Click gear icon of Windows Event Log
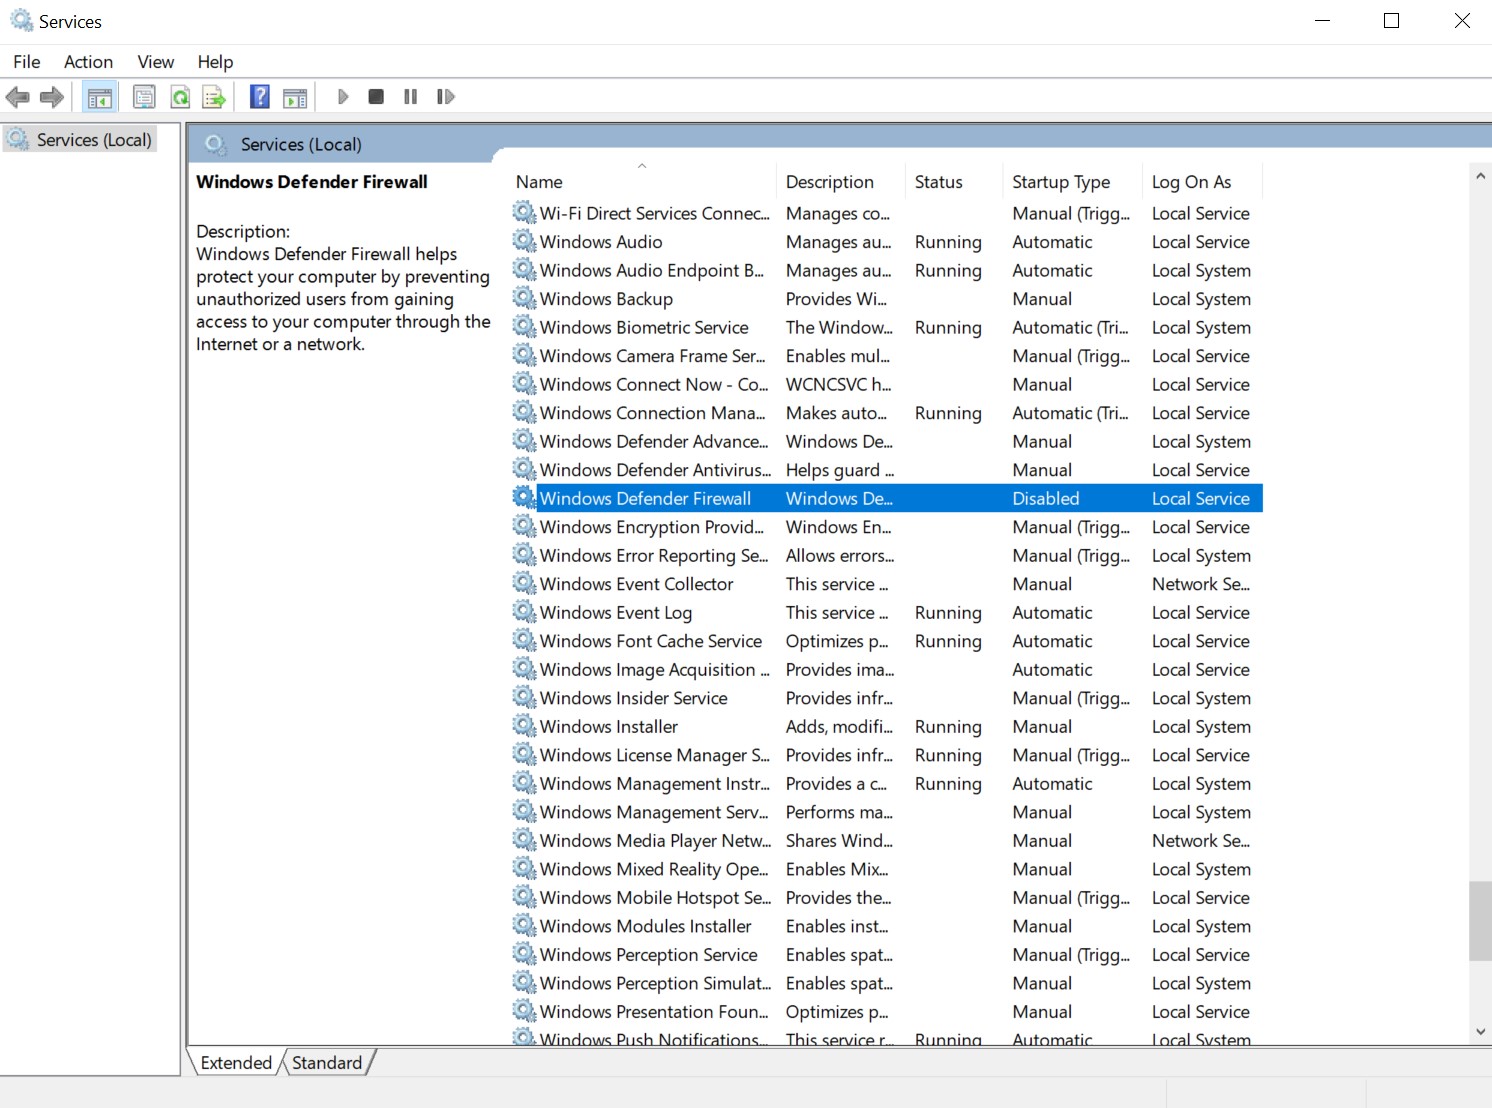Viewport: 1492px width, 1108px height. click(x=524, y=612)
